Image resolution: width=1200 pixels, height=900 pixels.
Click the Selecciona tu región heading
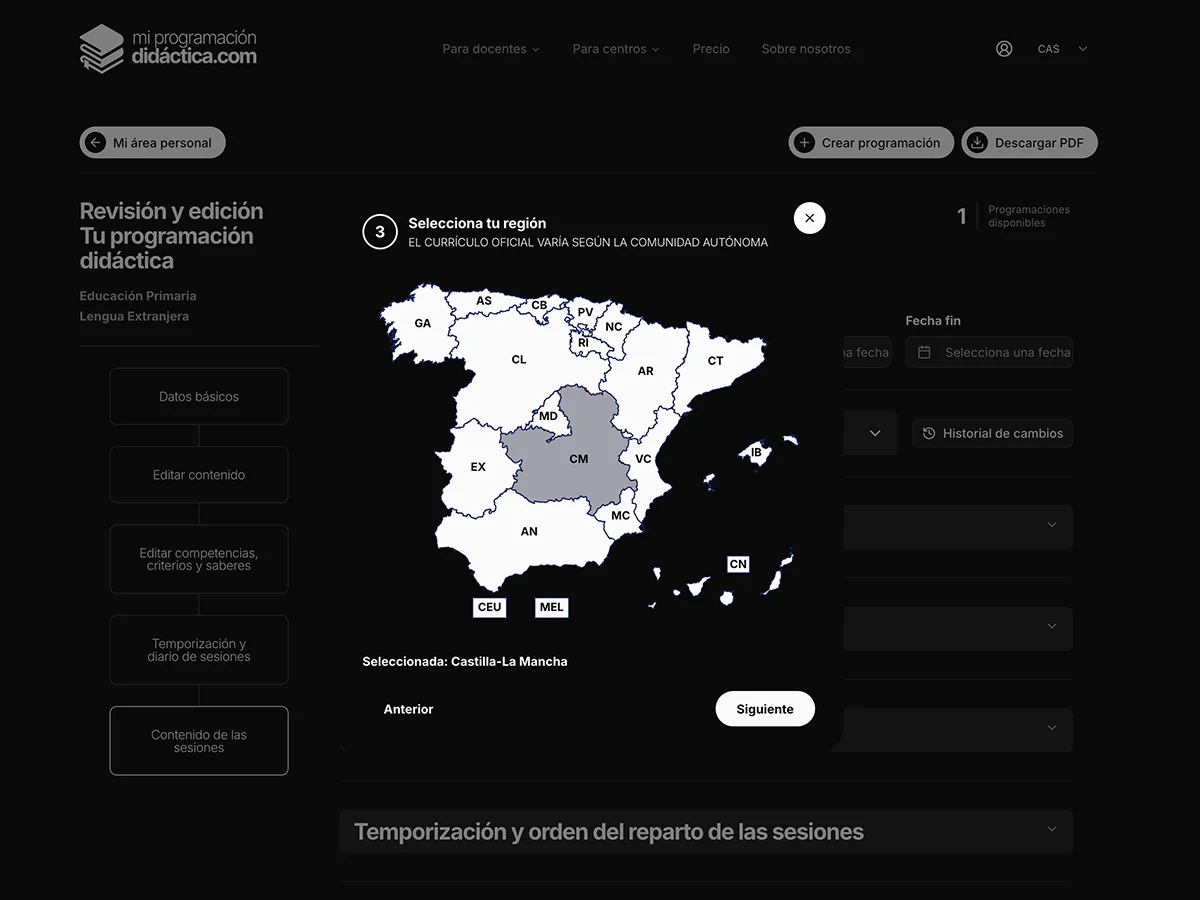[477, 223]
